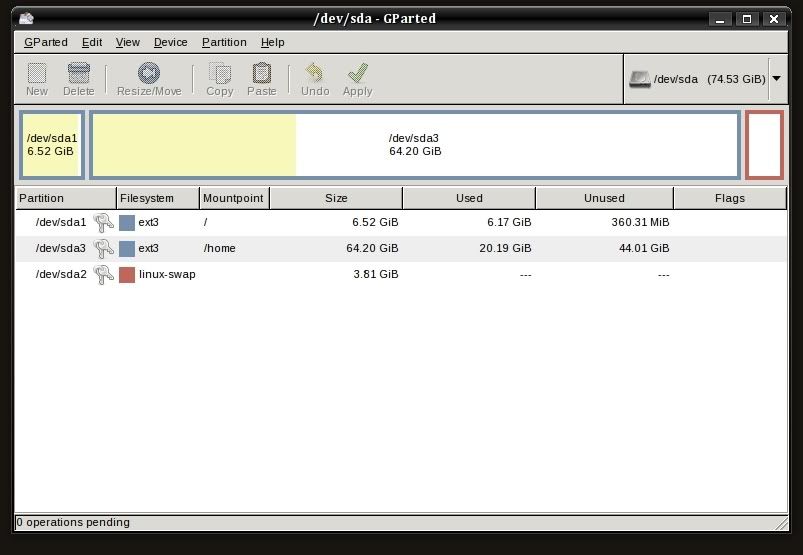
Task: Click the GParted title bar application icon
Action: (x=26, y=19)
